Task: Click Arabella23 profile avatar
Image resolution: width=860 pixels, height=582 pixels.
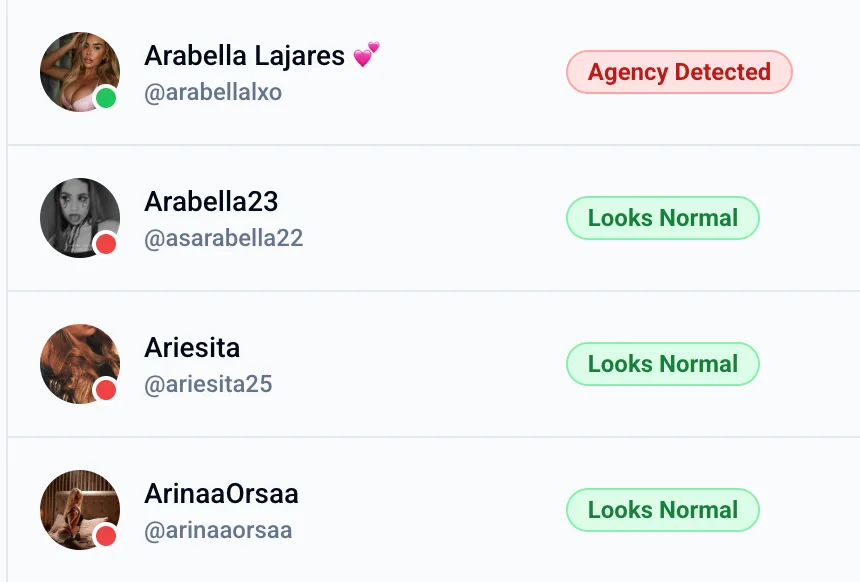Action: point(80,218)
